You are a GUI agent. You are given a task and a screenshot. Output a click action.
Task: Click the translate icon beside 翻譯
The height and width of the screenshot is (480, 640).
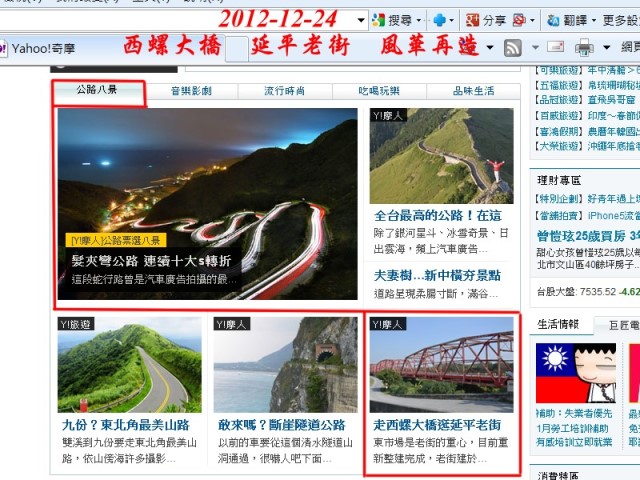pyautogui.click(x=553, y=20)
